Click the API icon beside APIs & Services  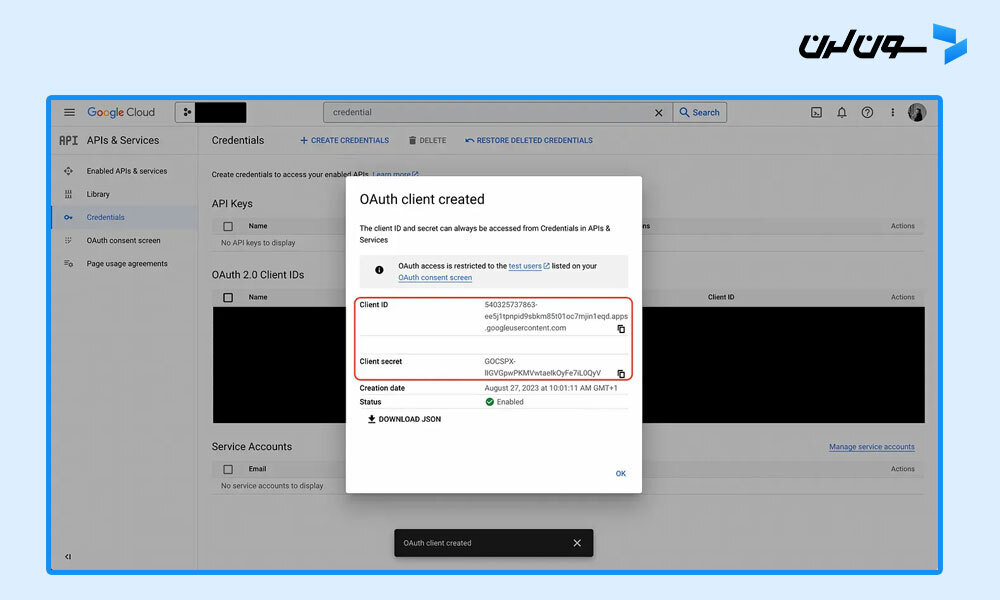(68, 140)
